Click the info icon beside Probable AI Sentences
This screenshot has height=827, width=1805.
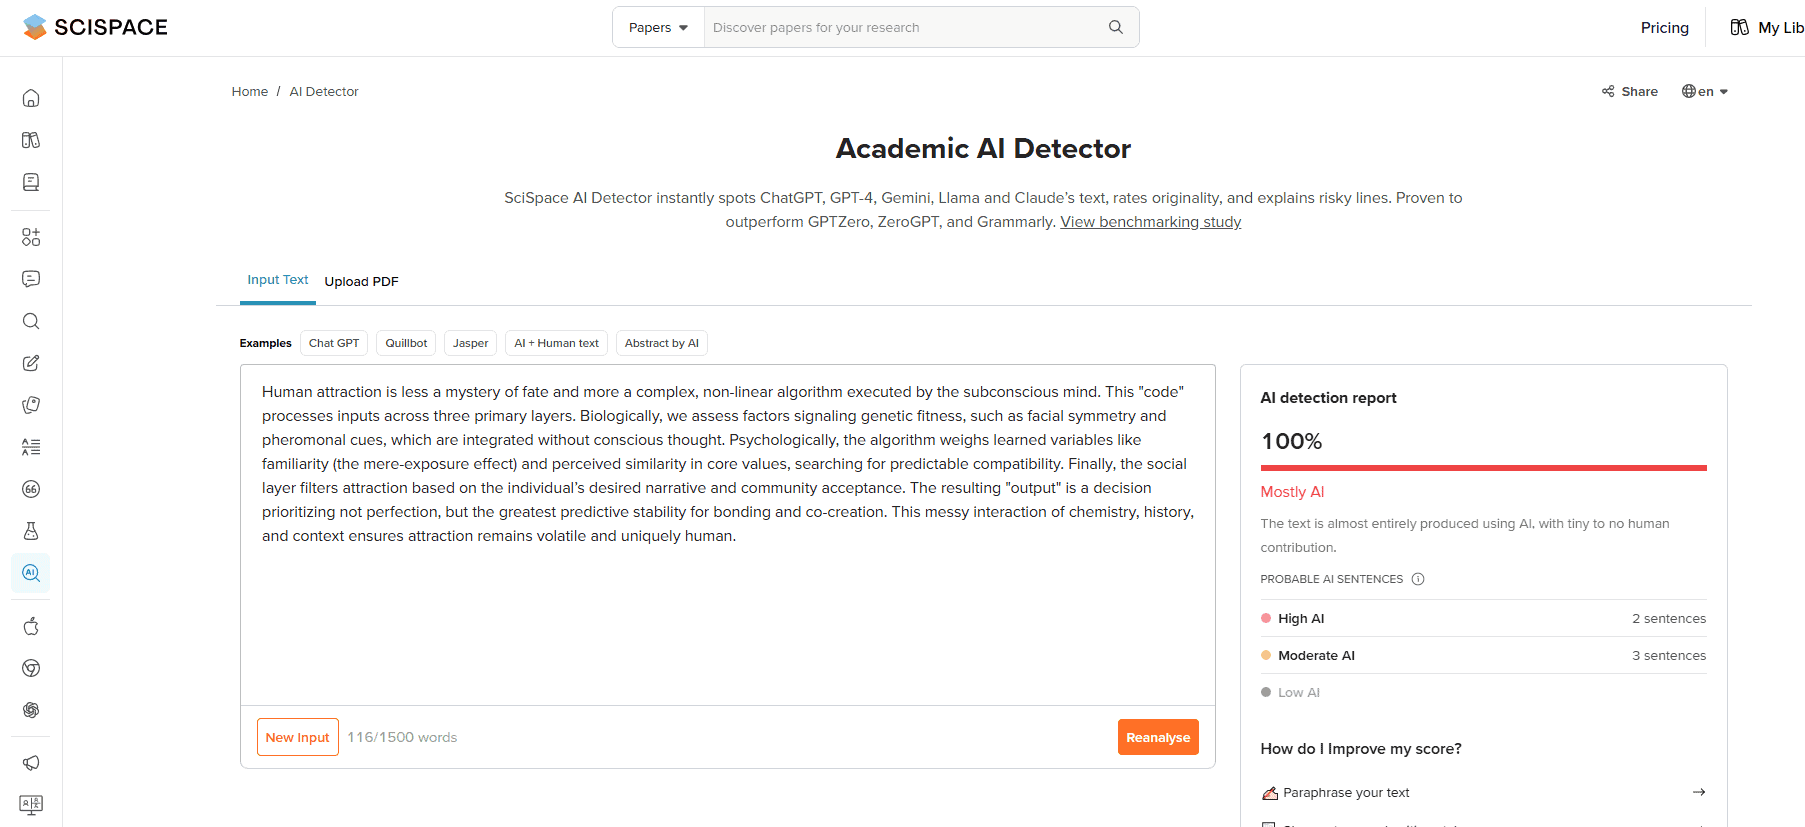click(x=1417, y=579)
